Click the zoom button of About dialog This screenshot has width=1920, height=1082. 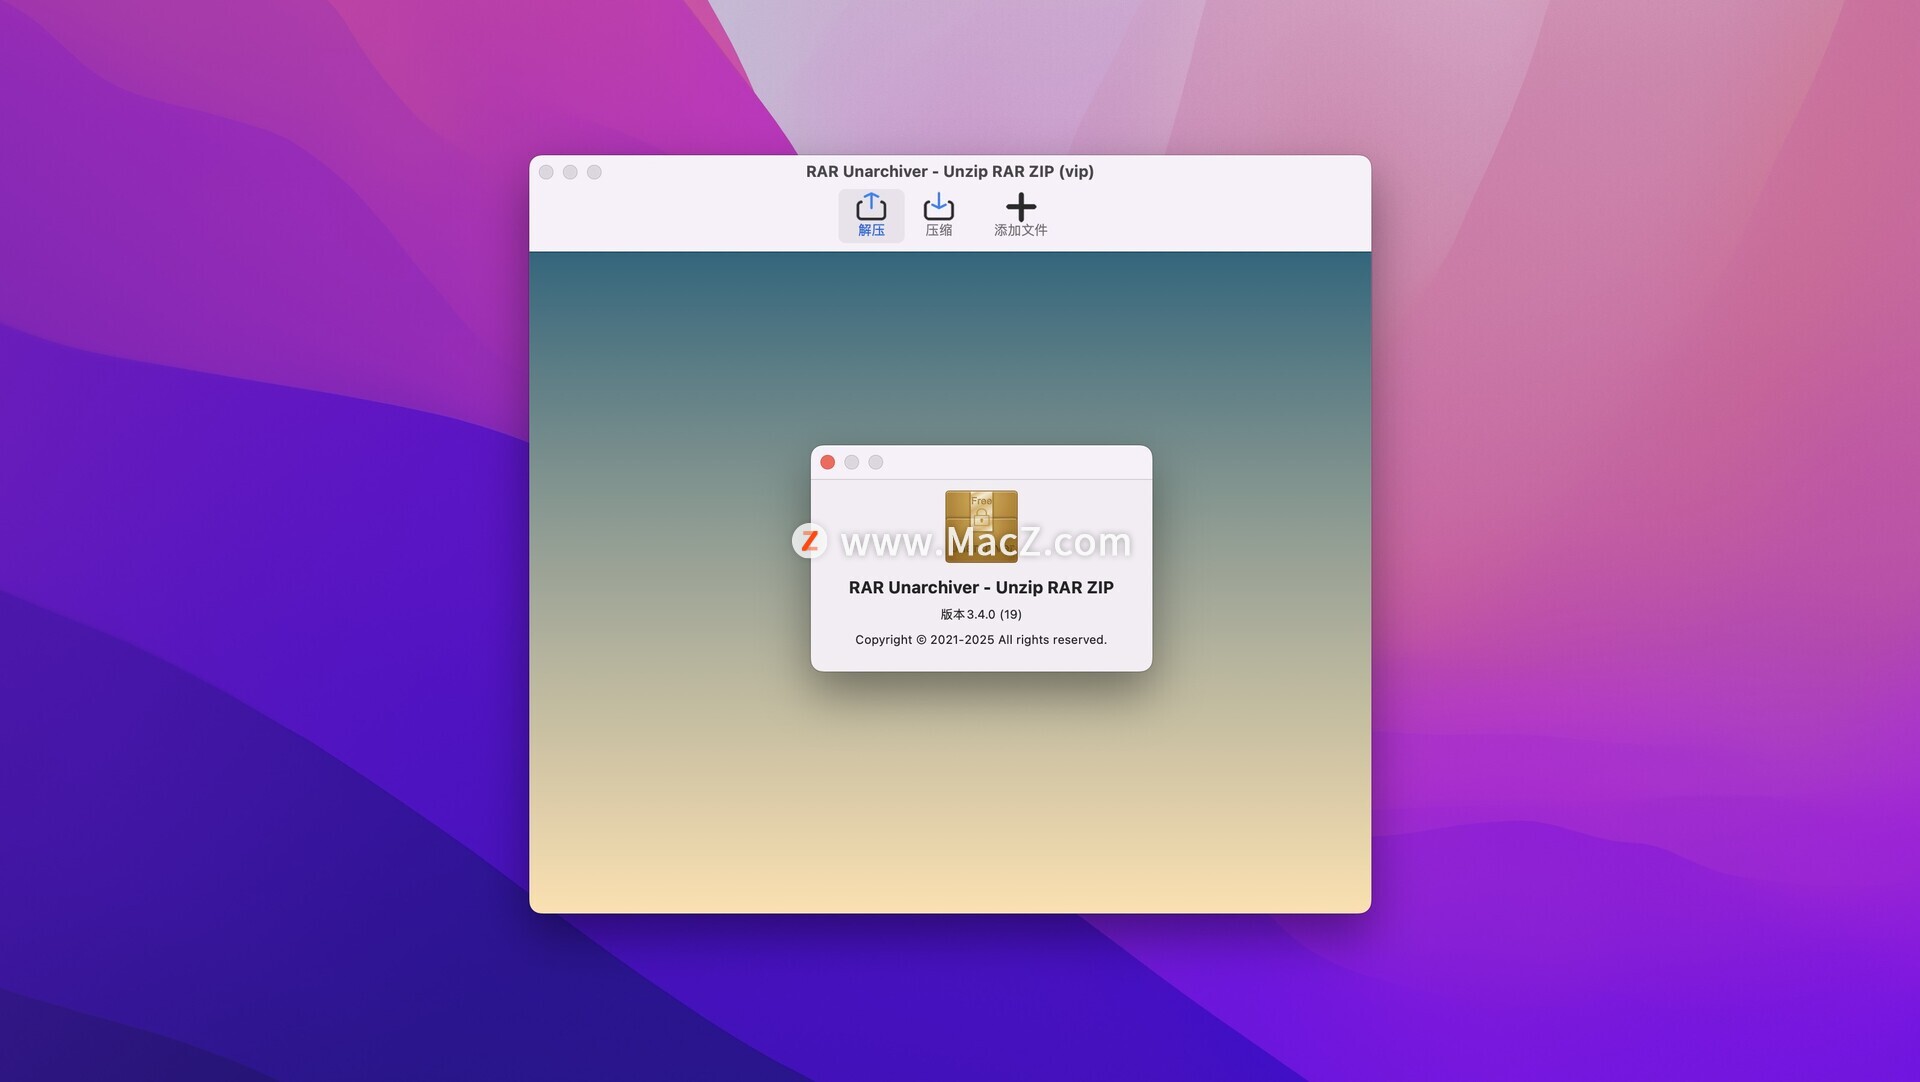[875, 462]
